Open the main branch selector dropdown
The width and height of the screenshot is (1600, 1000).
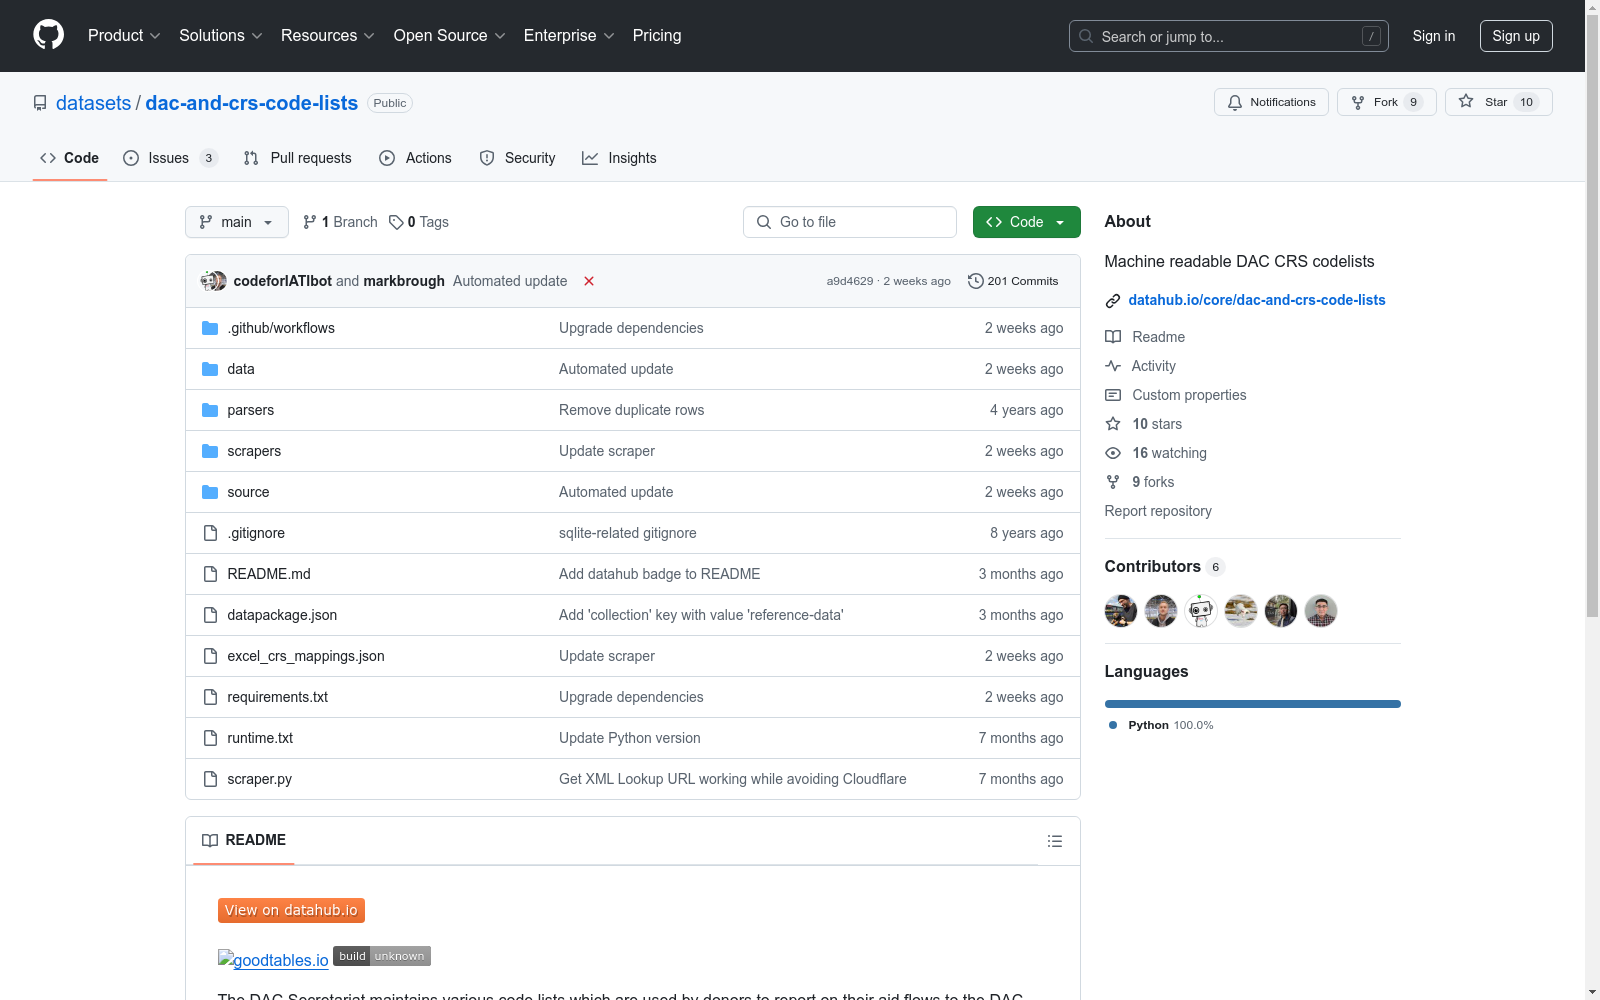coord(237,222)
